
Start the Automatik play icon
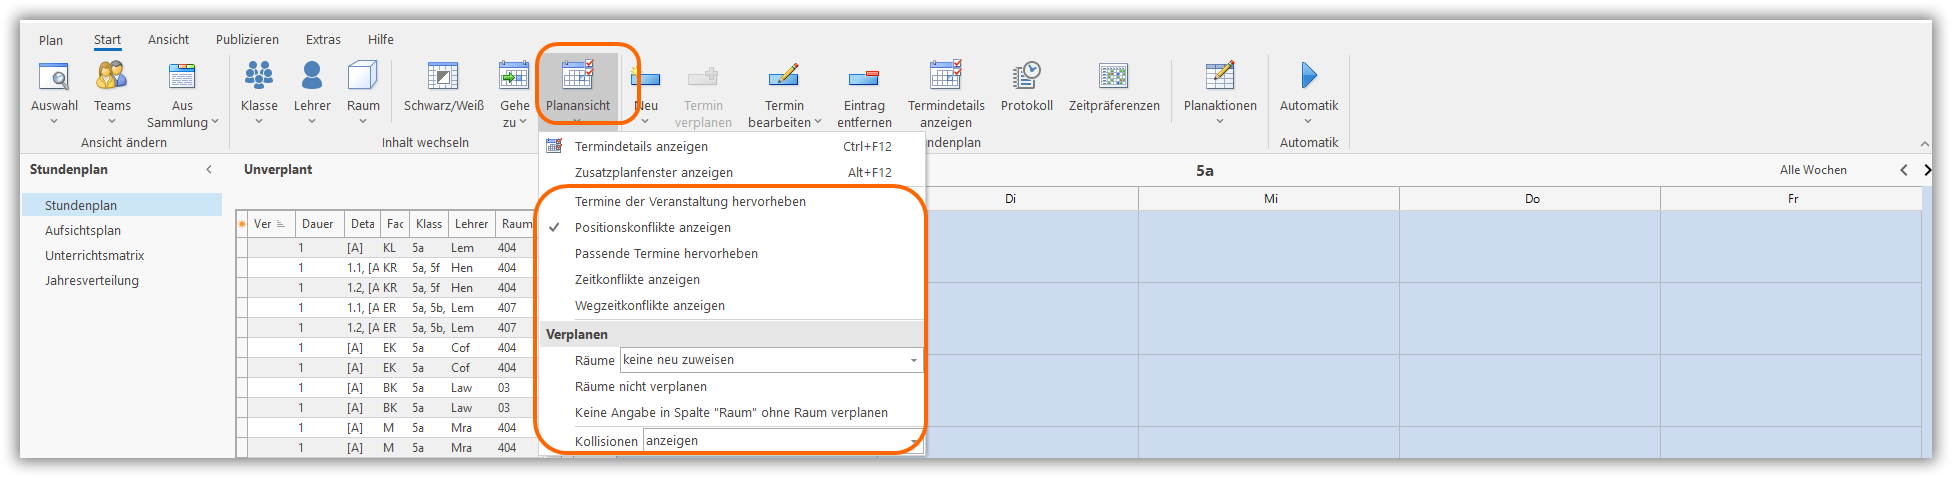(1308, 77)
